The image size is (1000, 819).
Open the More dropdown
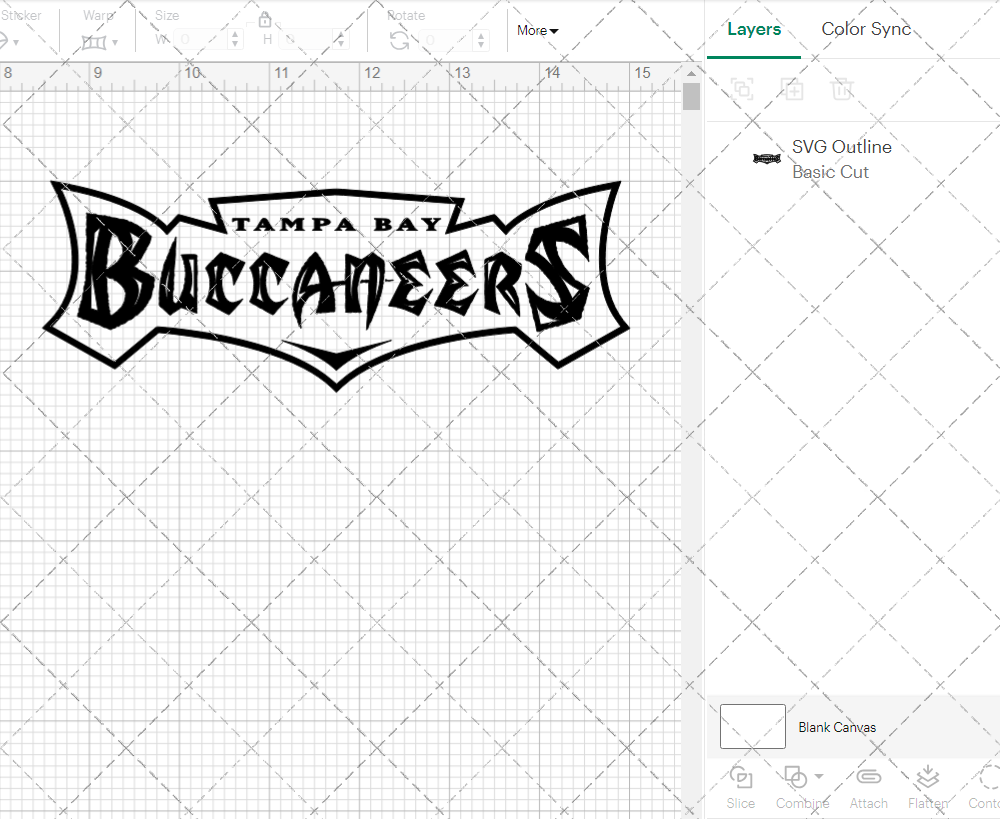pos(537,31)
